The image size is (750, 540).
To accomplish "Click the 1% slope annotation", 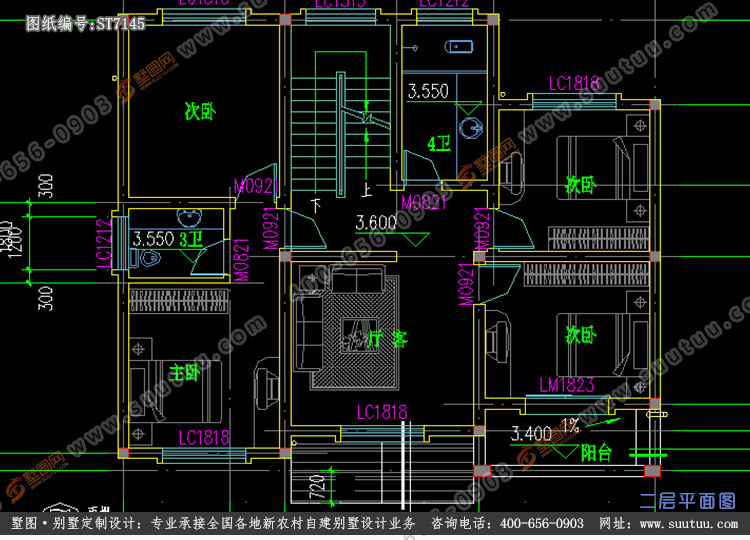I will [x=570, y=425].
